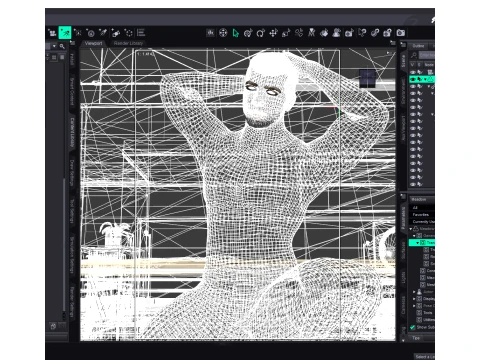This screenshot has height=360, width=480.
Task: Click the view cube in the viewport
Action: point(368,79)
